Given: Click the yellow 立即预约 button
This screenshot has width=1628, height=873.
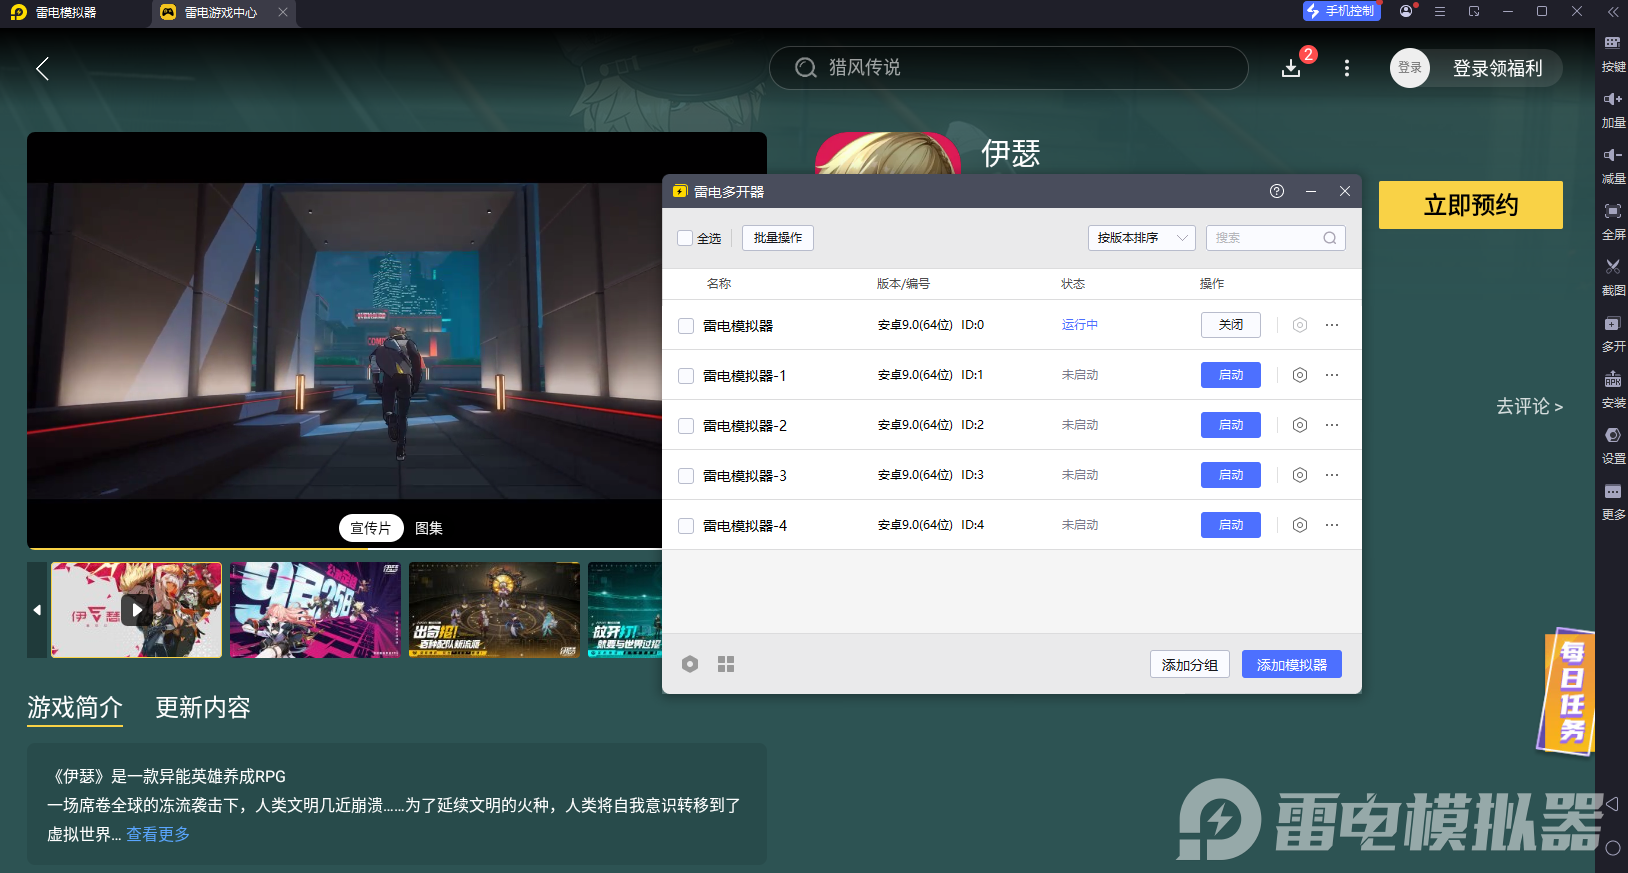Looking at the screenshot, I should [x=1471, y=205].
